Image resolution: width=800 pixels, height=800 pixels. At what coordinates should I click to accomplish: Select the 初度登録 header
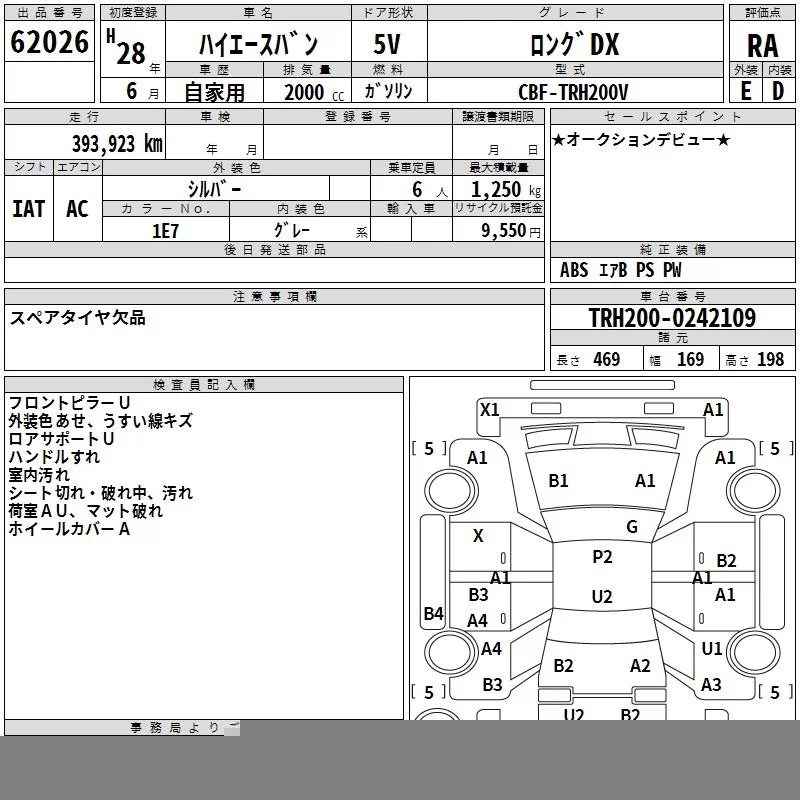[x=133, y=13]
